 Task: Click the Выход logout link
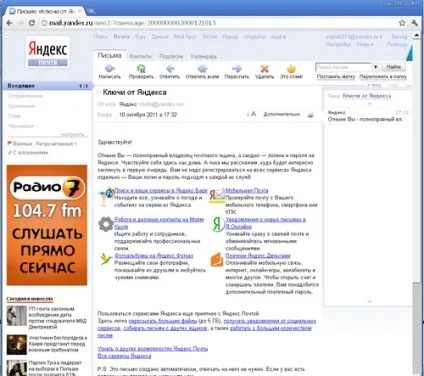click(399, 37)
